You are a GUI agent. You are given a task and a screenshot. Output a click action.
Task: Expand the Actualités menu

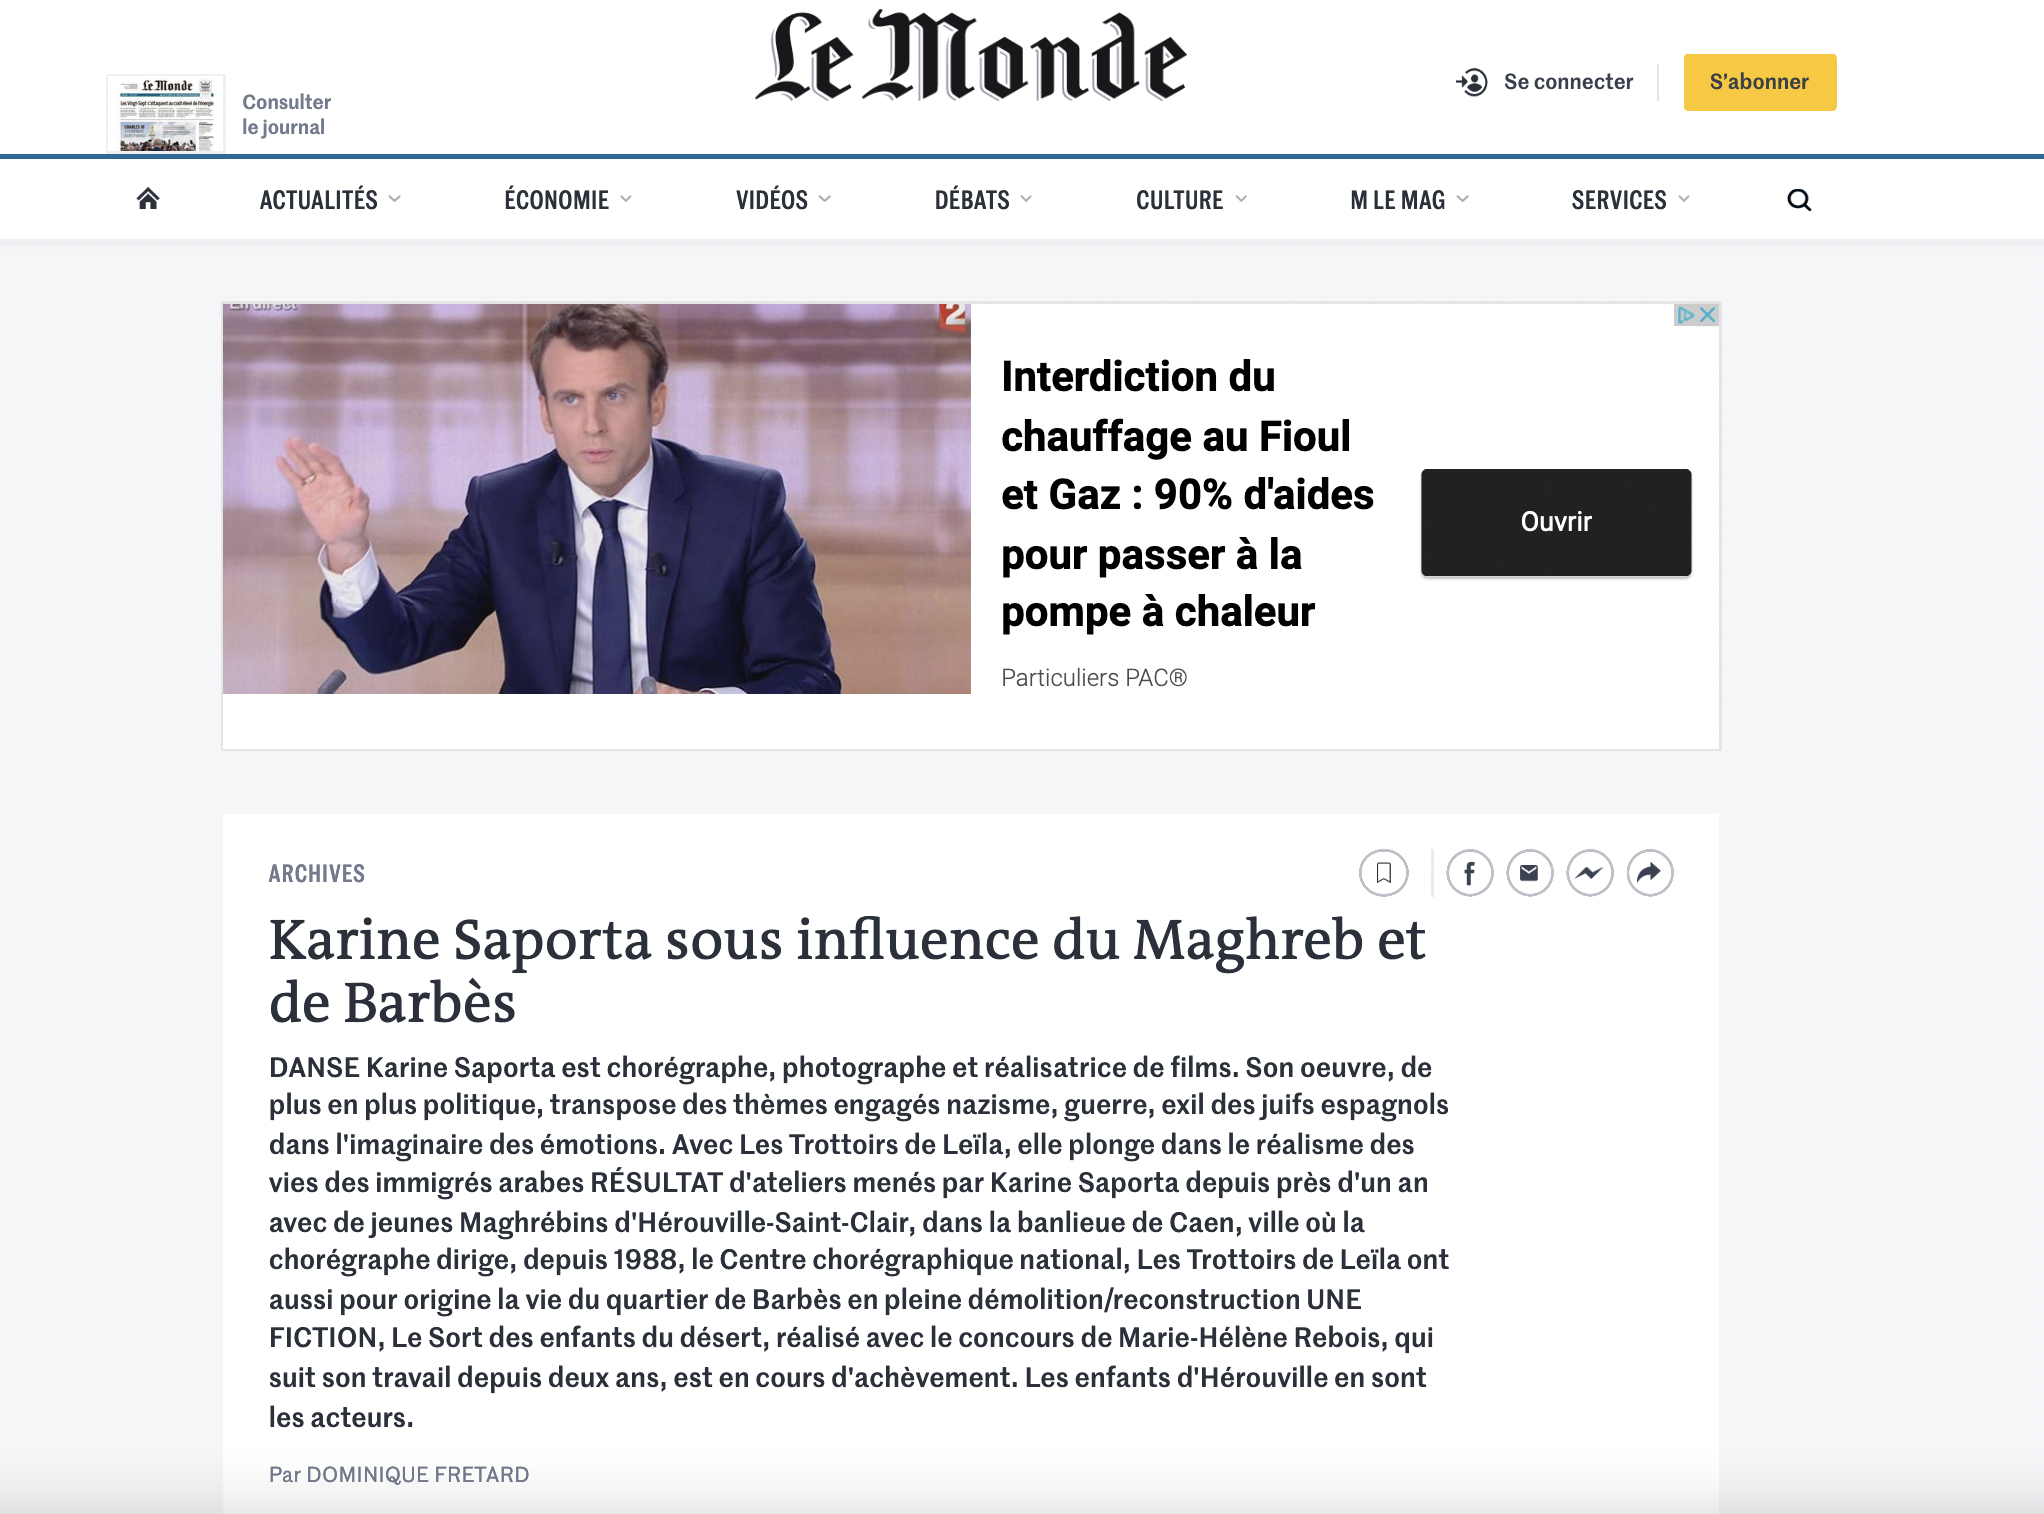pyautogui.click(x=330, y=200)
